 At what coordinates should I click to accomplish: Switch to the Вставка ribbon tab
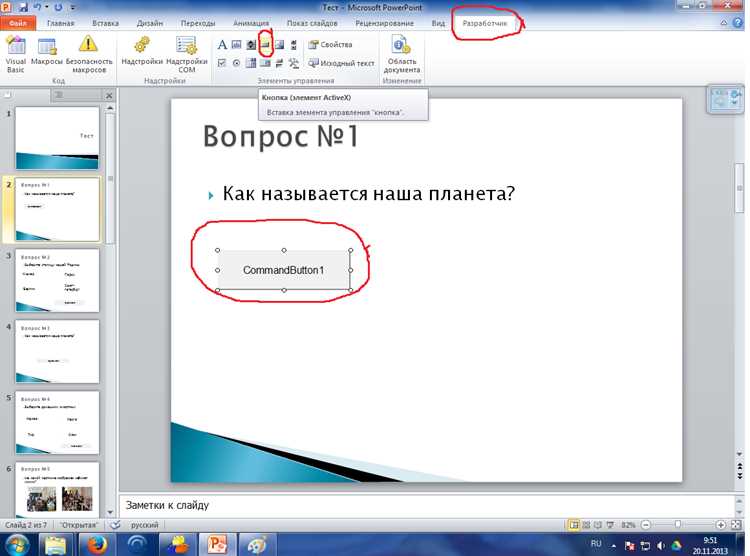click(105, 23)
